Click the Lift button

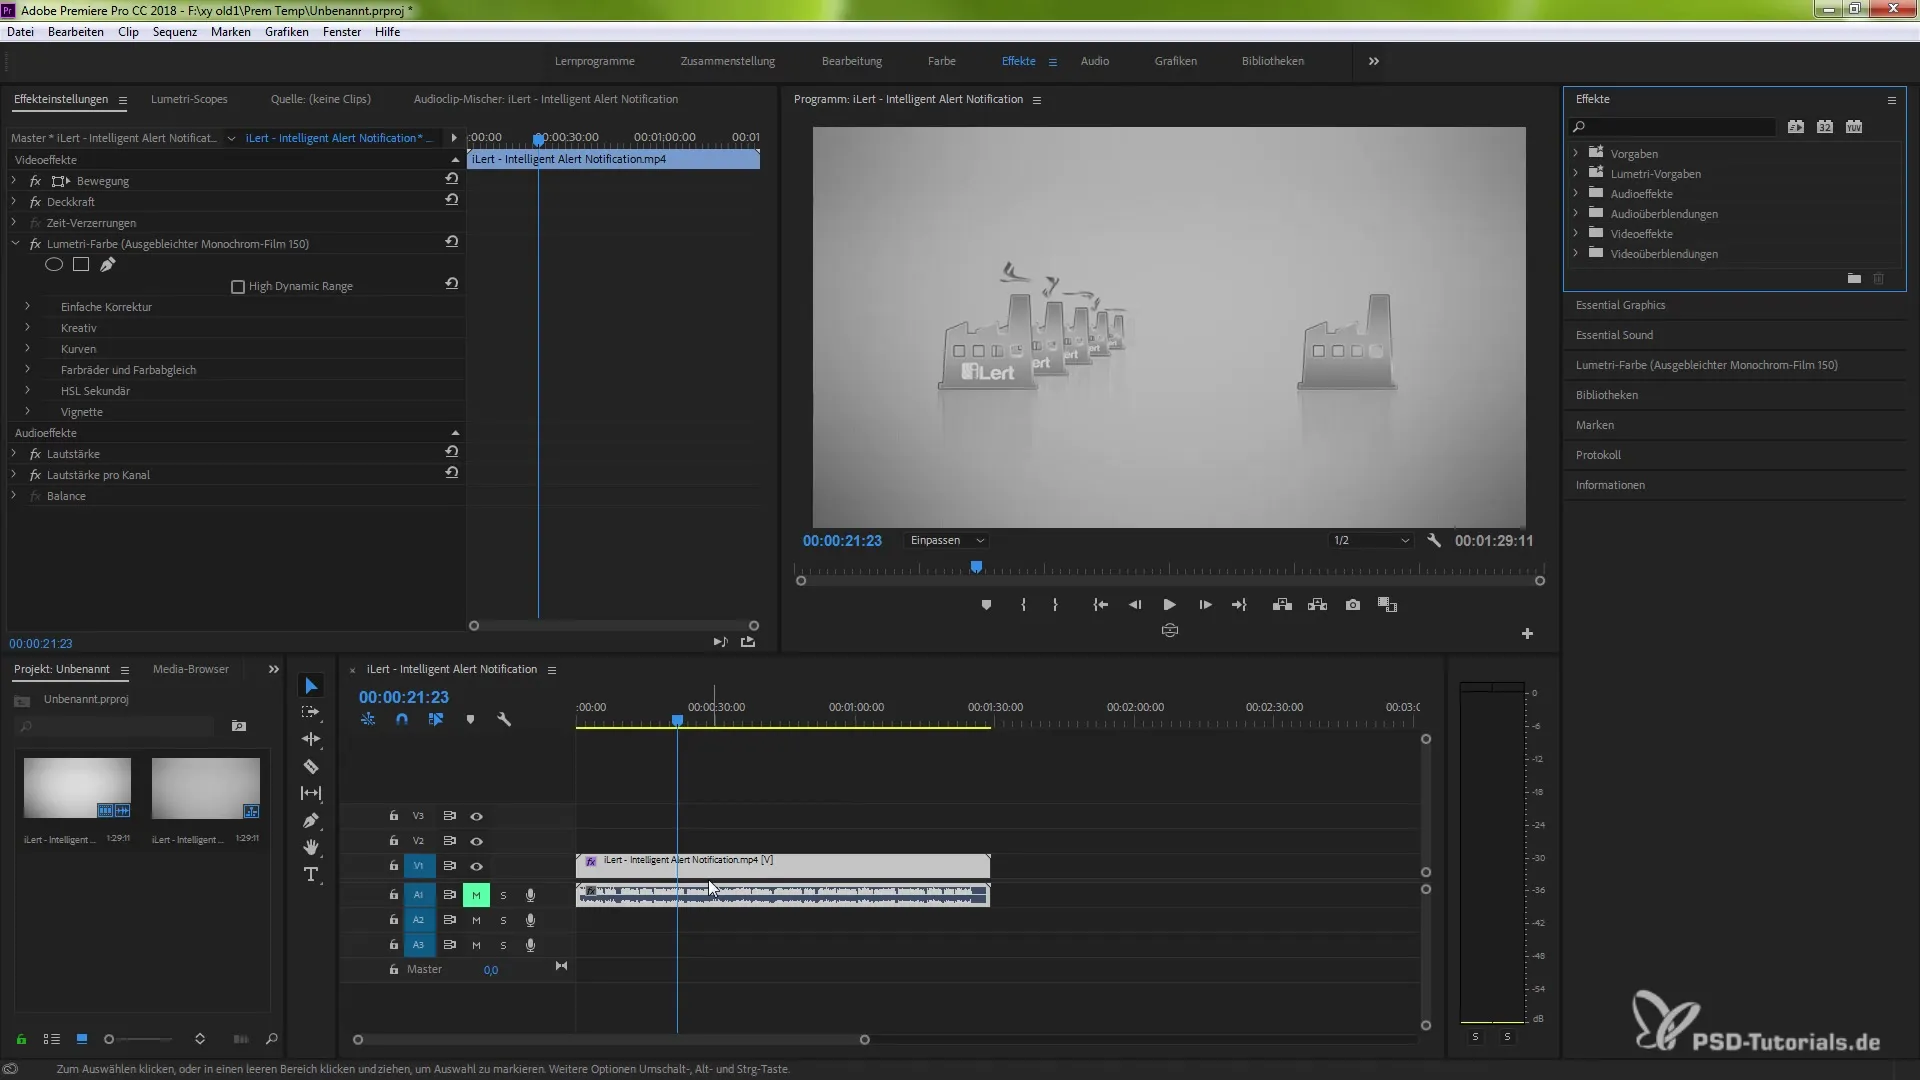click(1282, 605)
